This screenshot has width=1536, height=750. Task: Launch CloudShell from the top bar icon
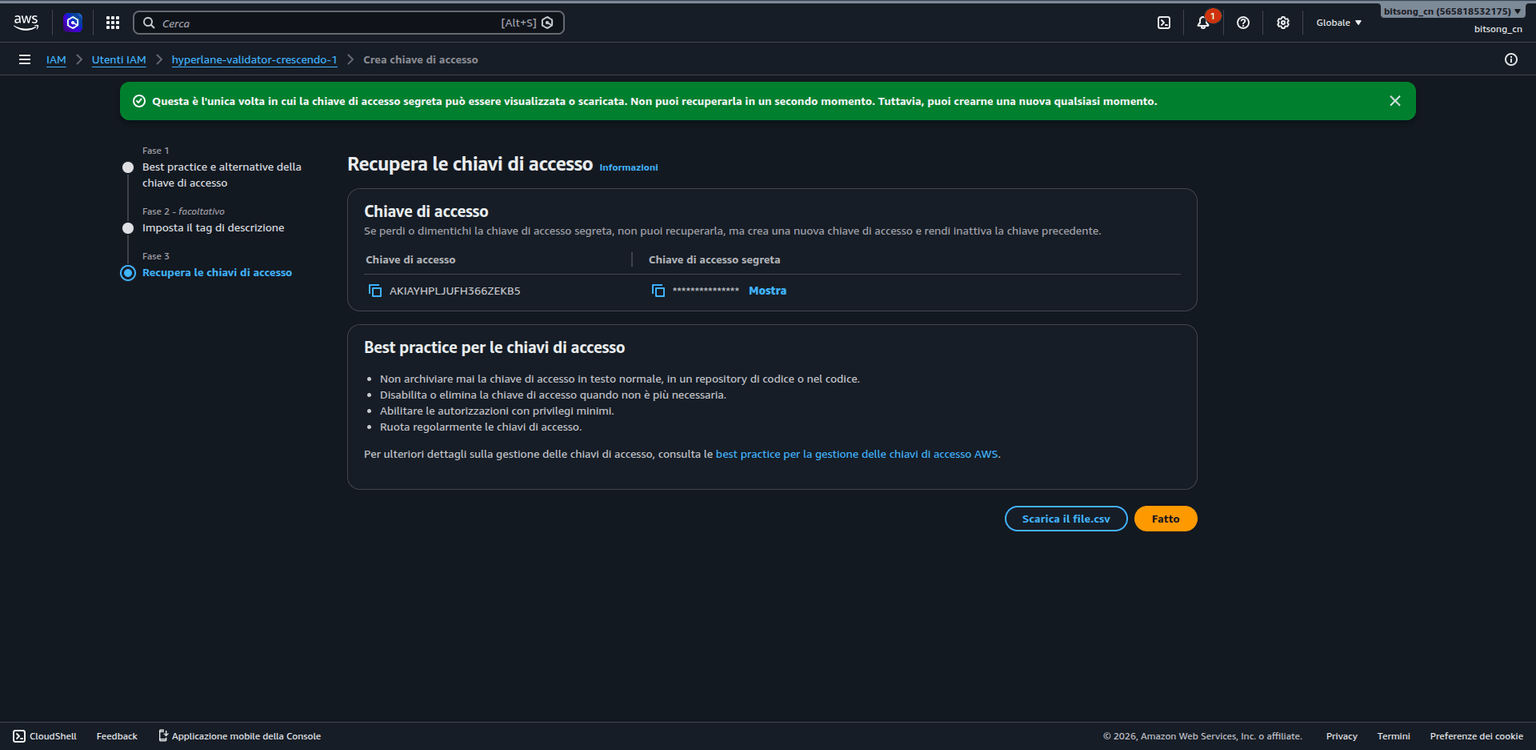click(x=1164, y=22)
